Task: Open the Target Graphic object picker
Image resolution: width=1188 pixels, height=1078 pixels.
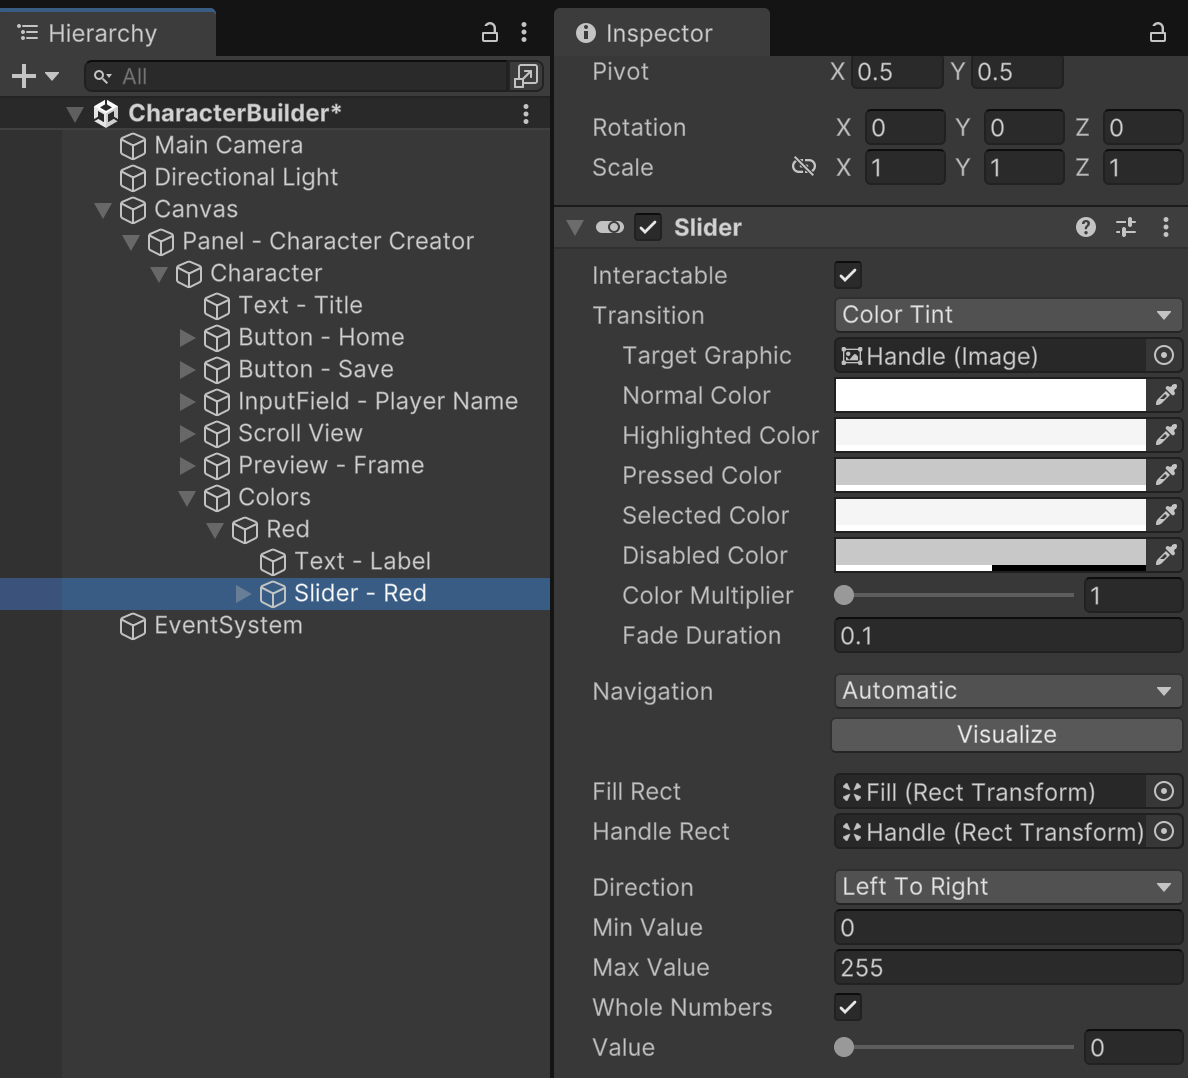Action: (1164, 355)
